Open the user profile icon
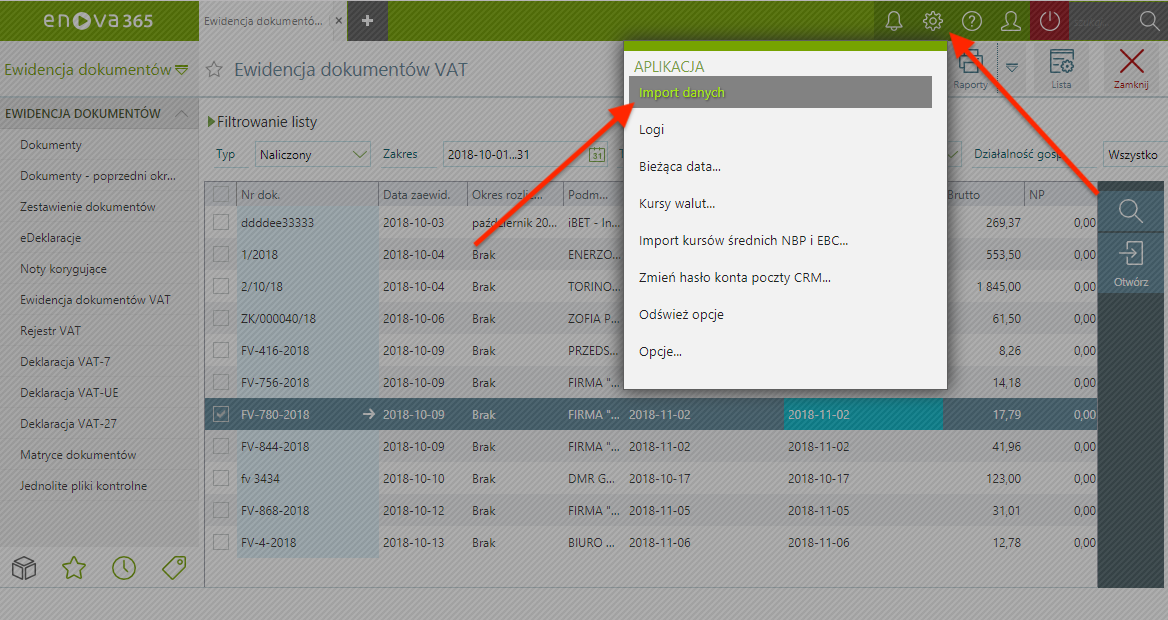The width and height of the screenshot is (1168, 620). (1011, 21)
